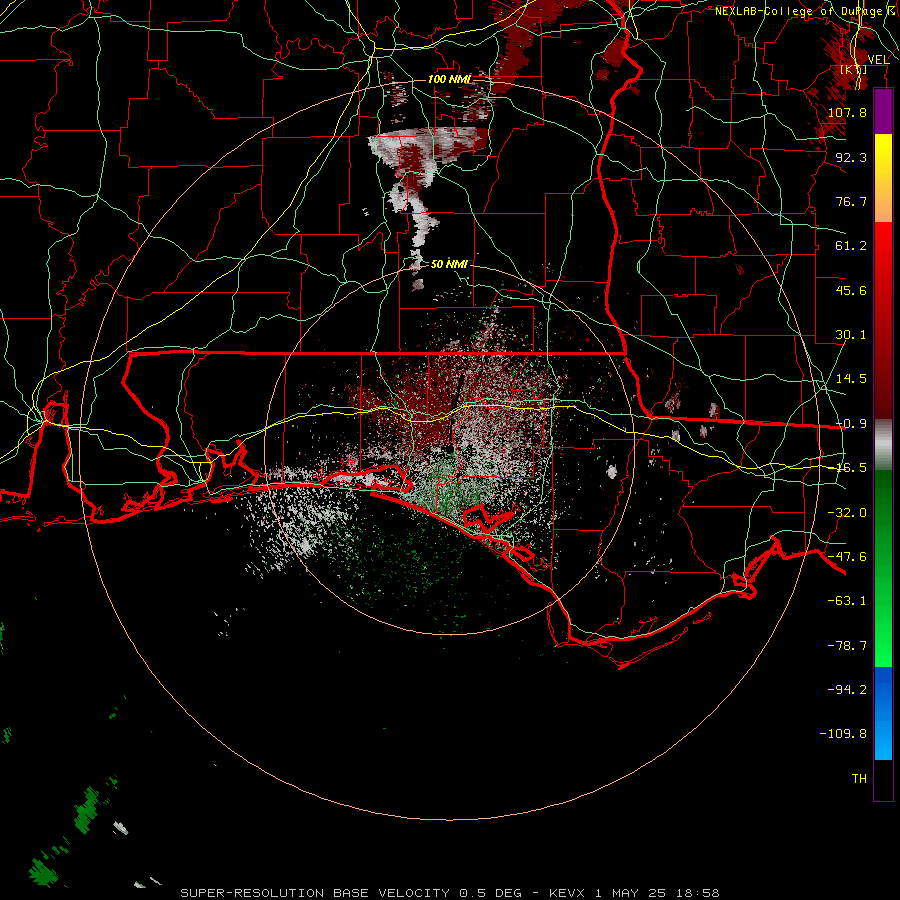The width and height of the screenshot is (900, 900).
Task: Click the 14.5 value on velocity scale
Action: pyautogui.click(x=851, y=379)
